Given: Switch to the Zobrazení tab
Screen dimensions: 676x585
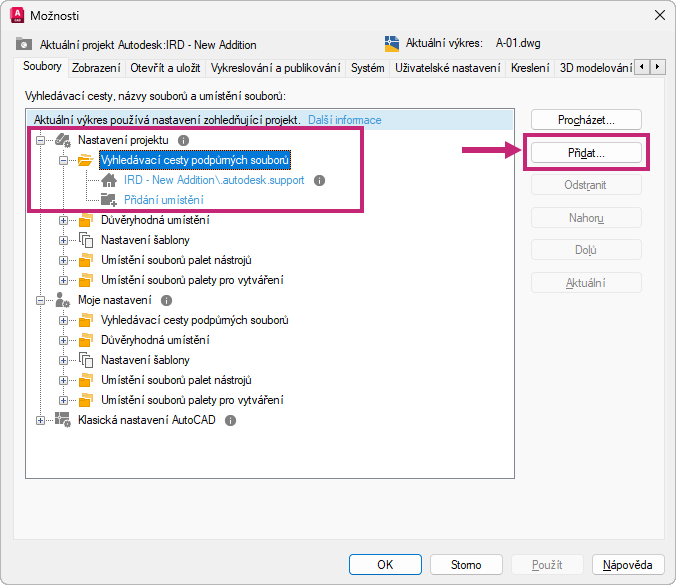Looking at the screenshot, I should coord(96,68).
